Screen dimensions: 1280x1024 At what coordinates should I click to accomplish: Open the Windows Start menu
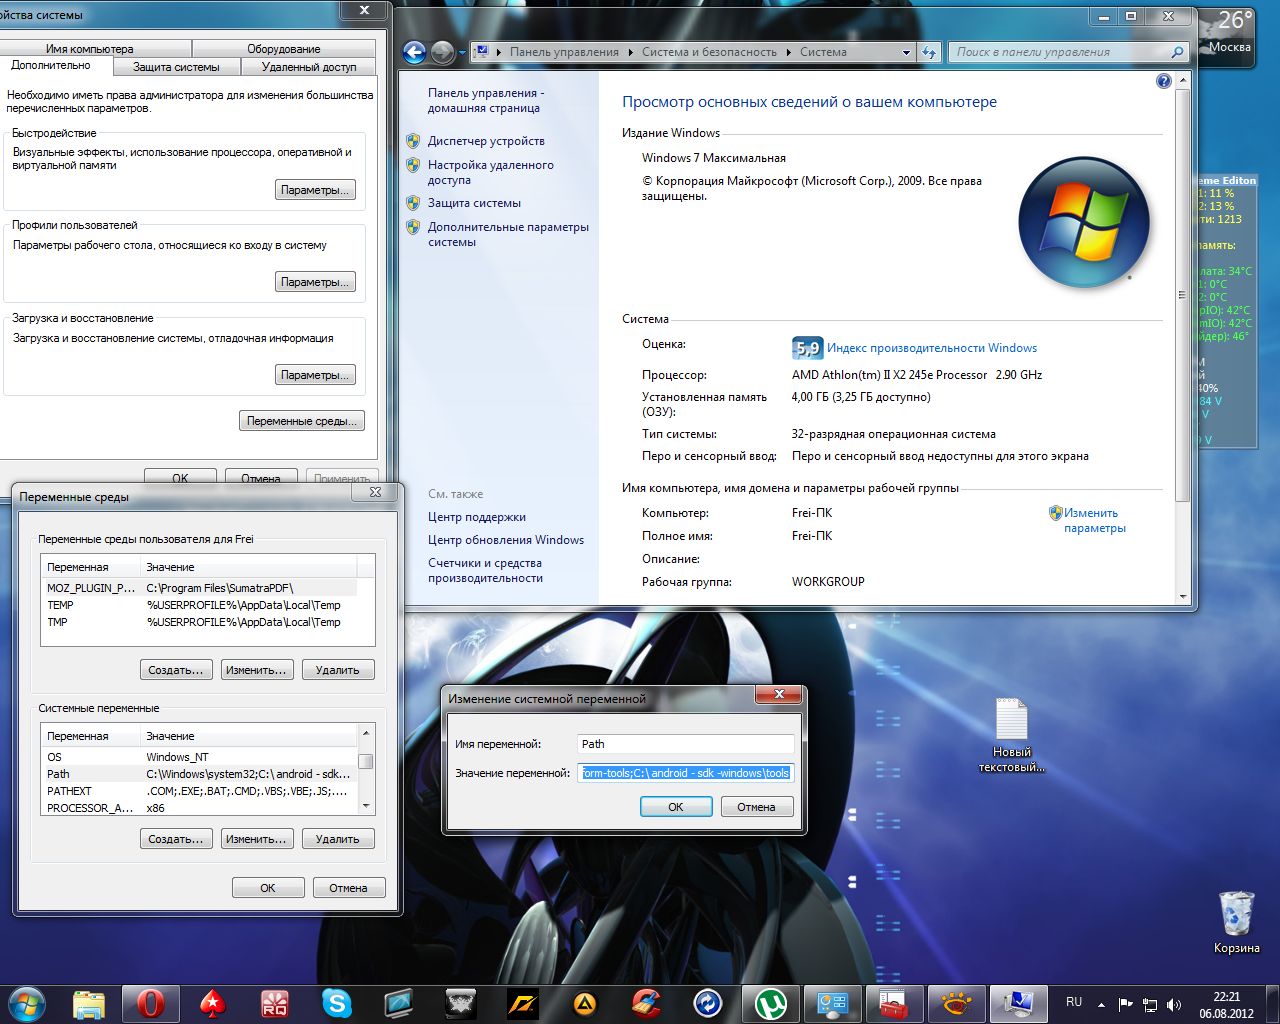click(x=27, y=1003)
